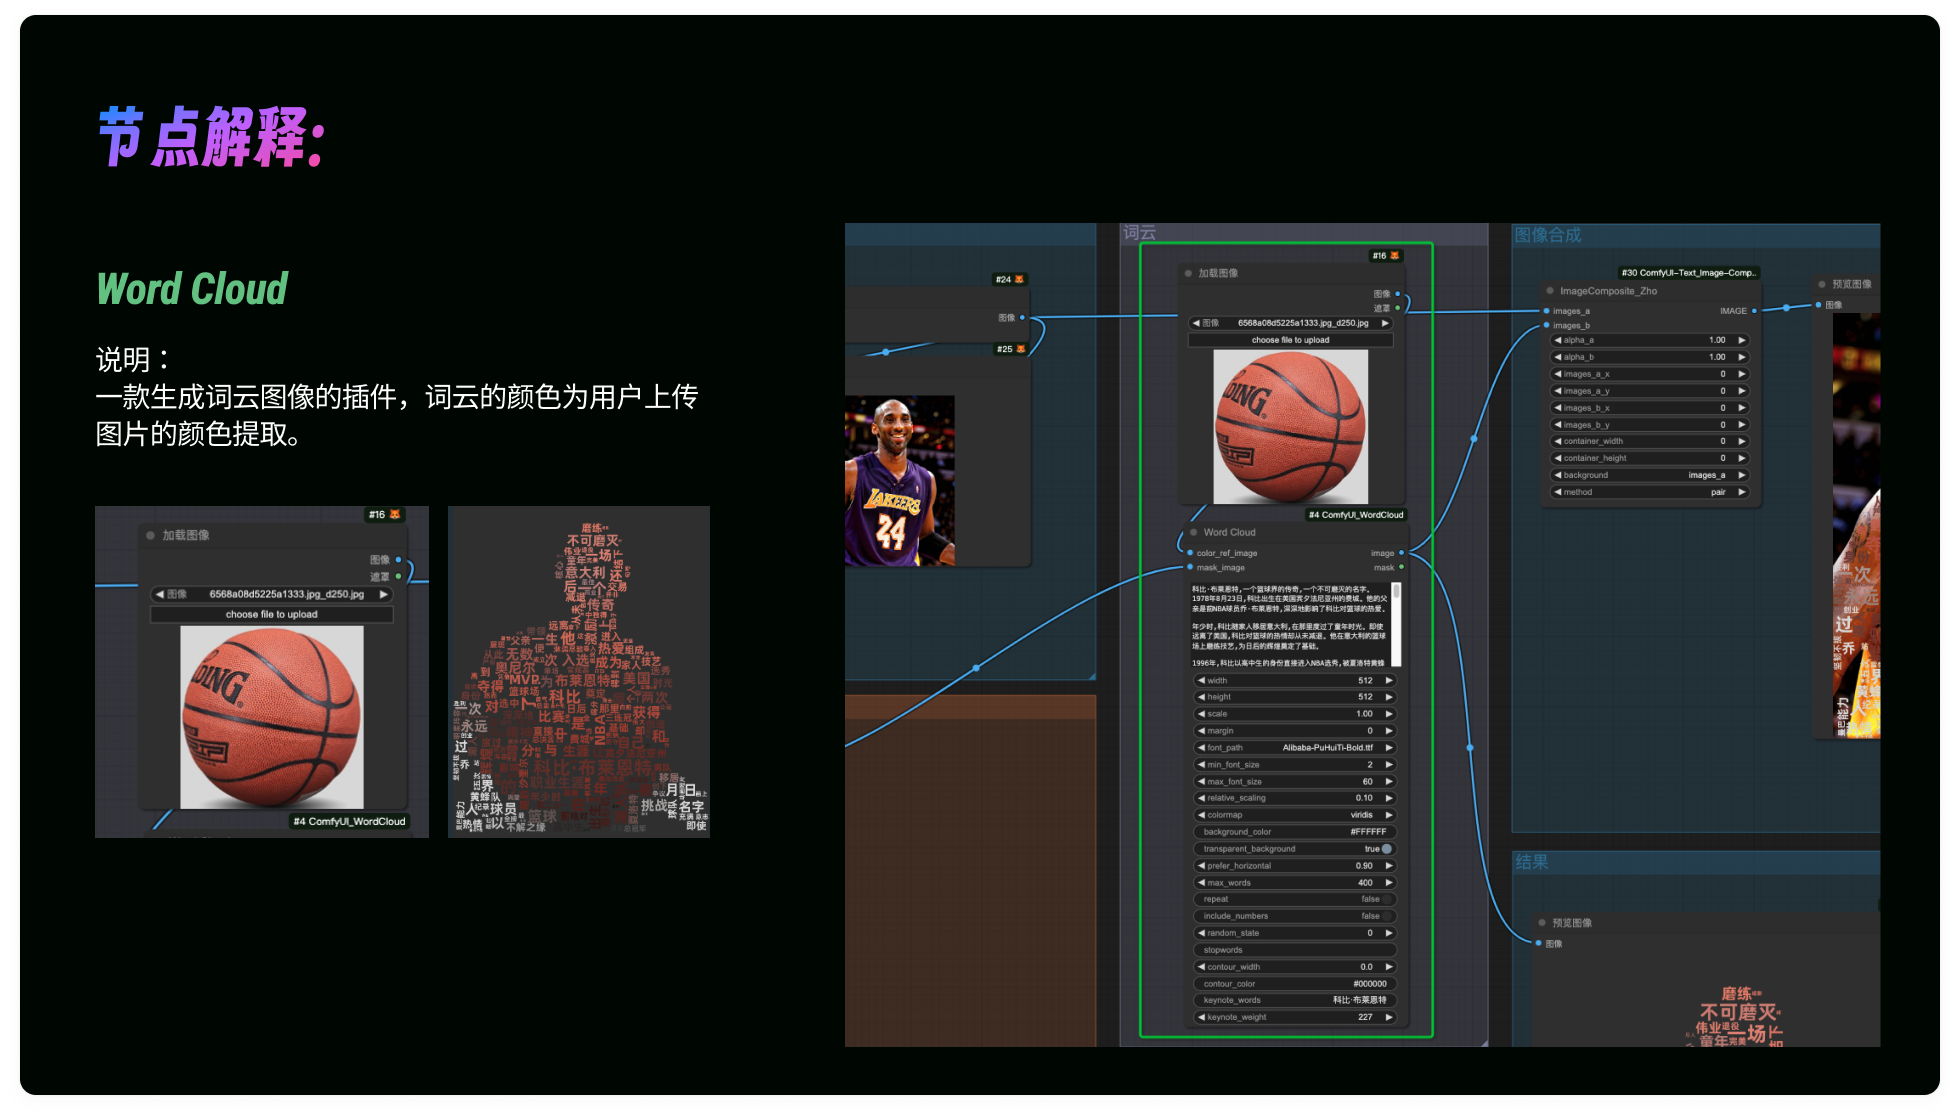Click the ImageComposite_Zho node title
This screenshot has width=1960, height=1120.
click(x=1608, y=291)
